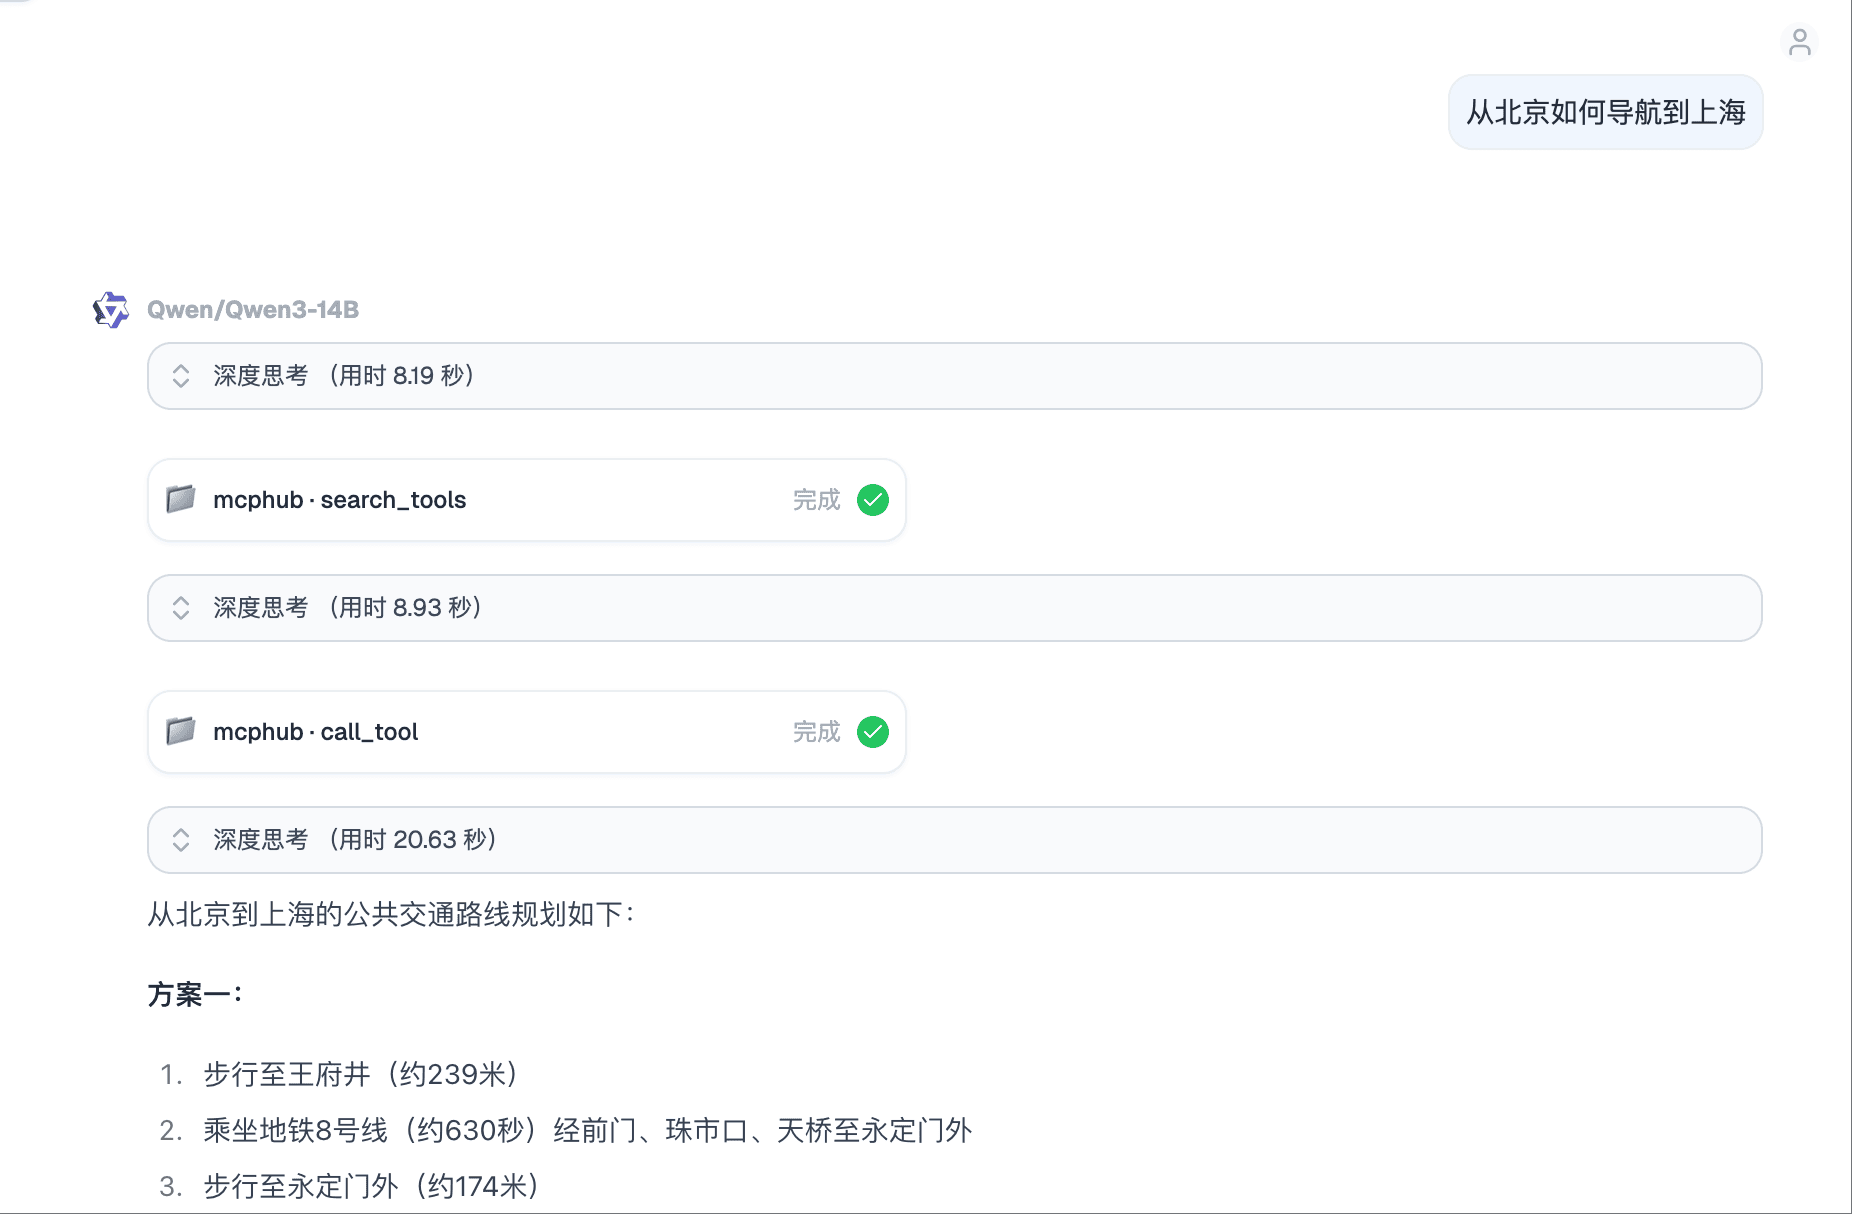1852x1214 pixels.
Task: Click the user profile avatar icon
Action: click(1799, 43)
